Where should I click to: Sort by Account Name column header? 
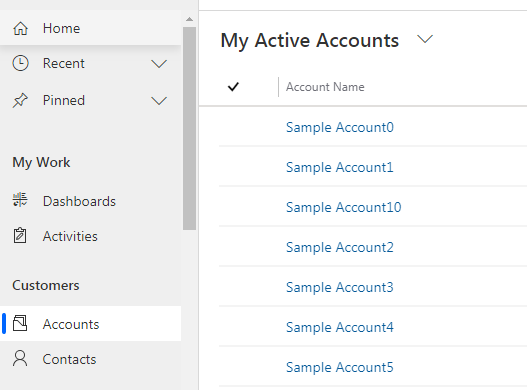[325, 87]
